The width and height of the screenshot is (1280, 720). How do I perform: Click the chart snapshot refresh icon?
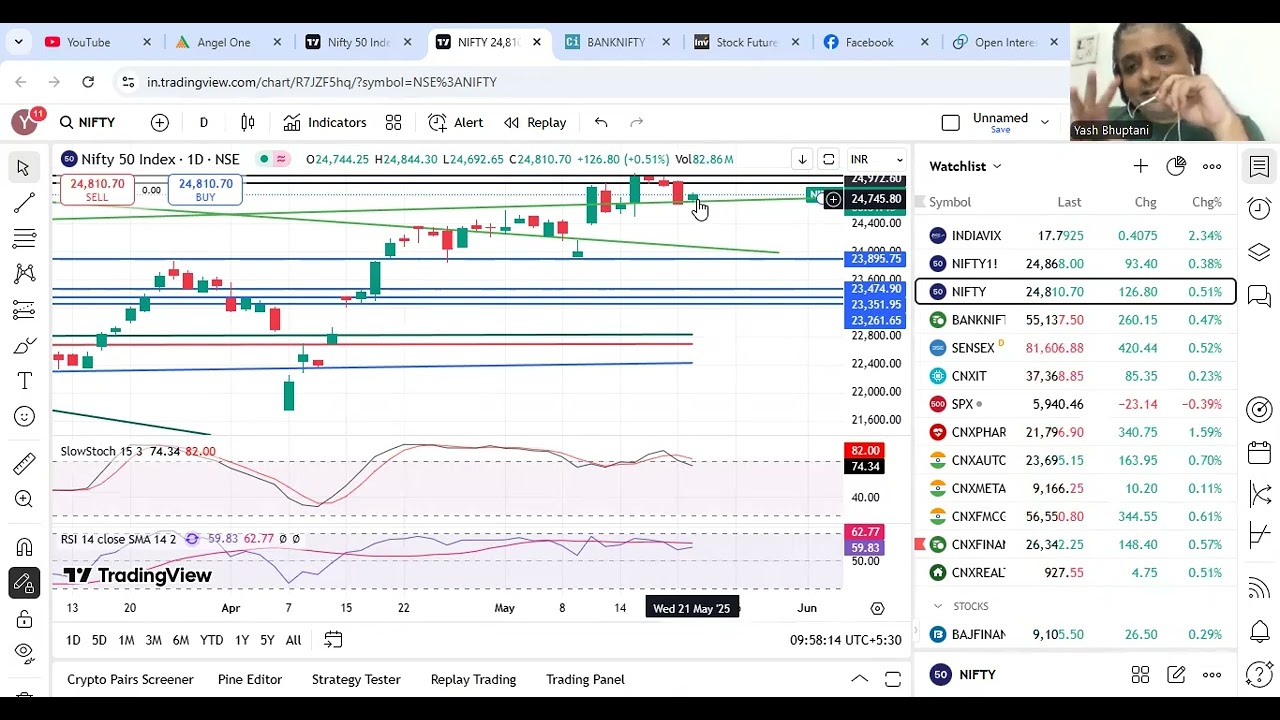828,159
